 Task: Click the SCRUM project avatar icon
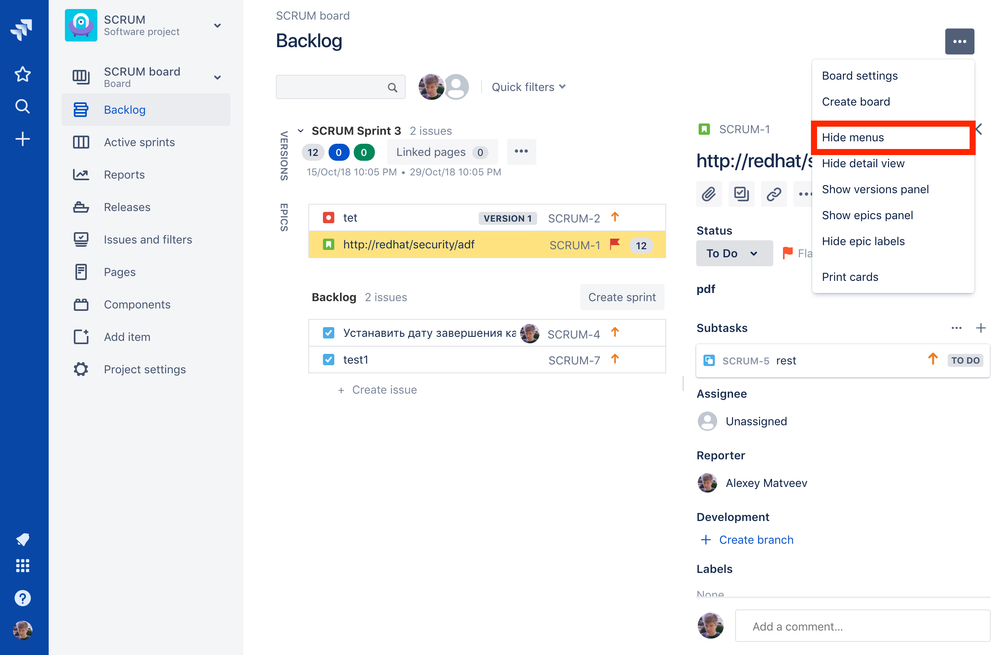click(81, 25)
